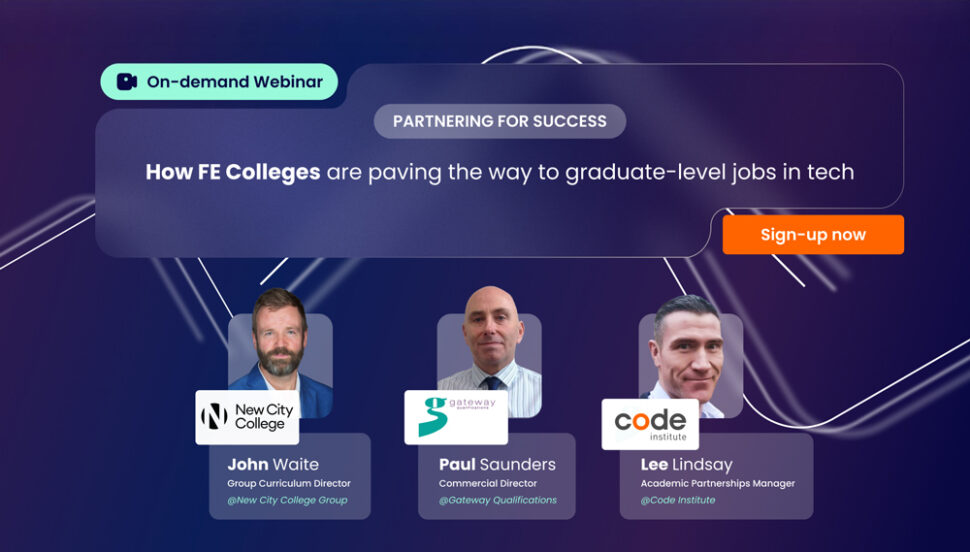970x552 pixels.
Task: Select the Lee Lindsay name text
Action: click(688, 464)
